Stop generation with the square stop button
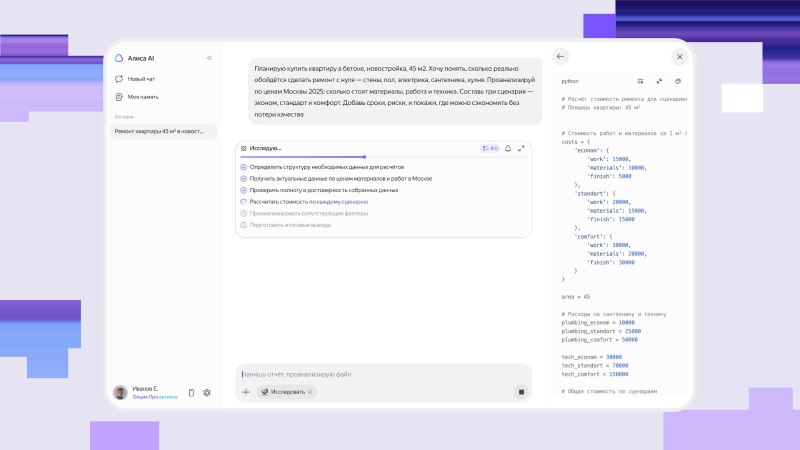The image size is (800, 450). [520, 392]
